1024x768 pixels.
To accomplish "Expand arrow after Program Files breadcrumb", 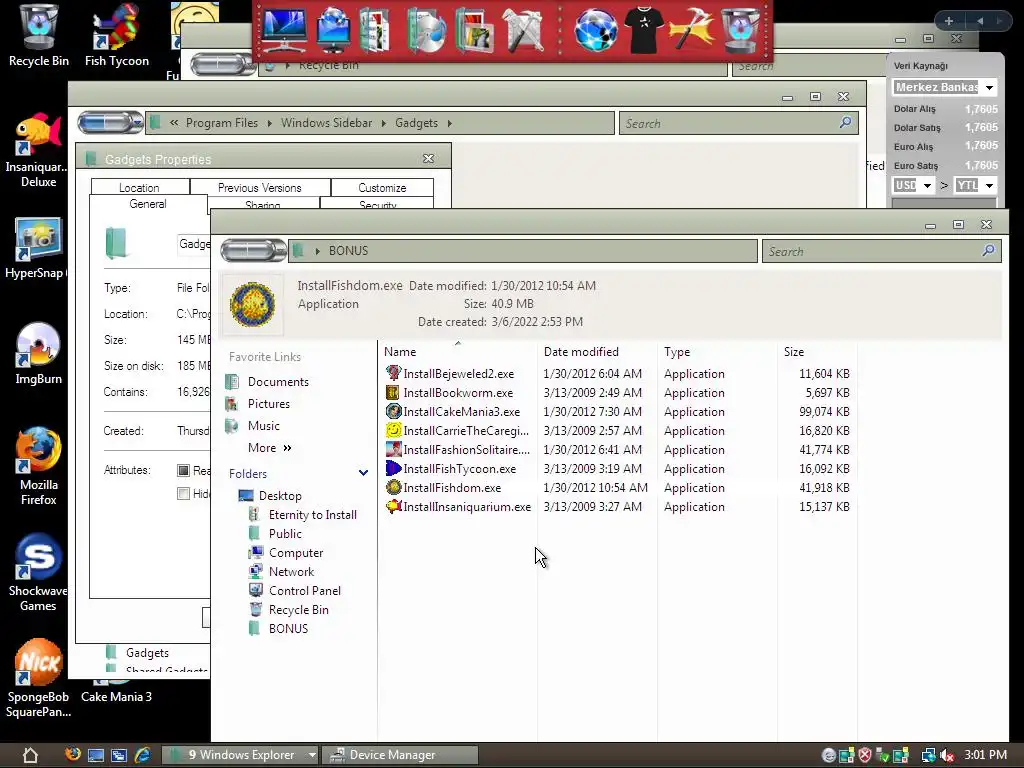I will pos(269,123).
